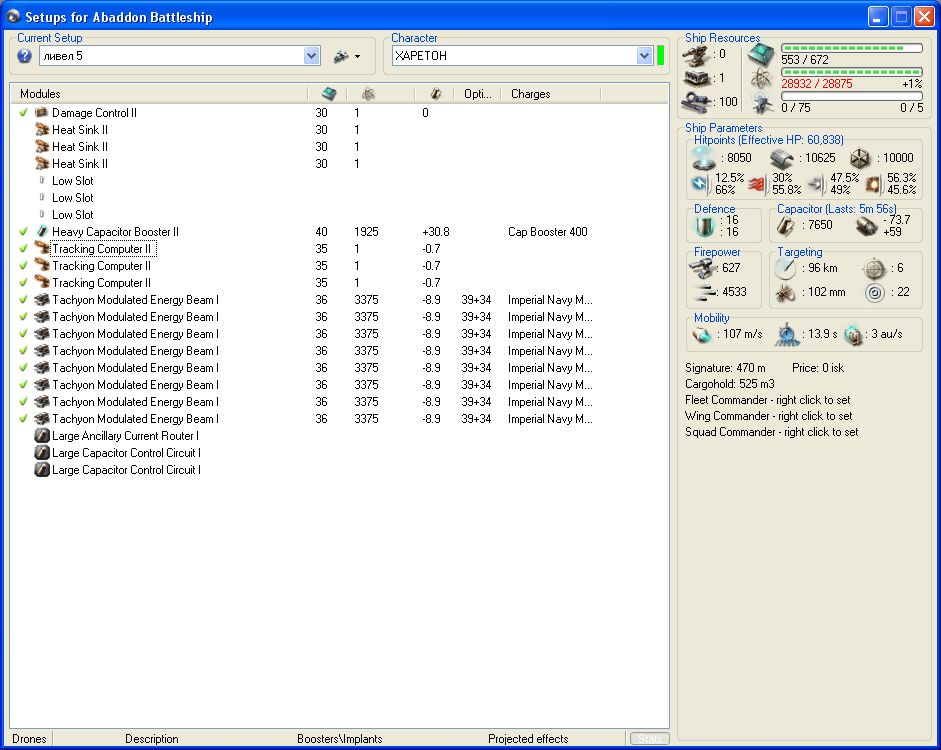Click the '+30.8' capacitor value cell
This screenshot has width=941, height=750.
pos(436,232)
